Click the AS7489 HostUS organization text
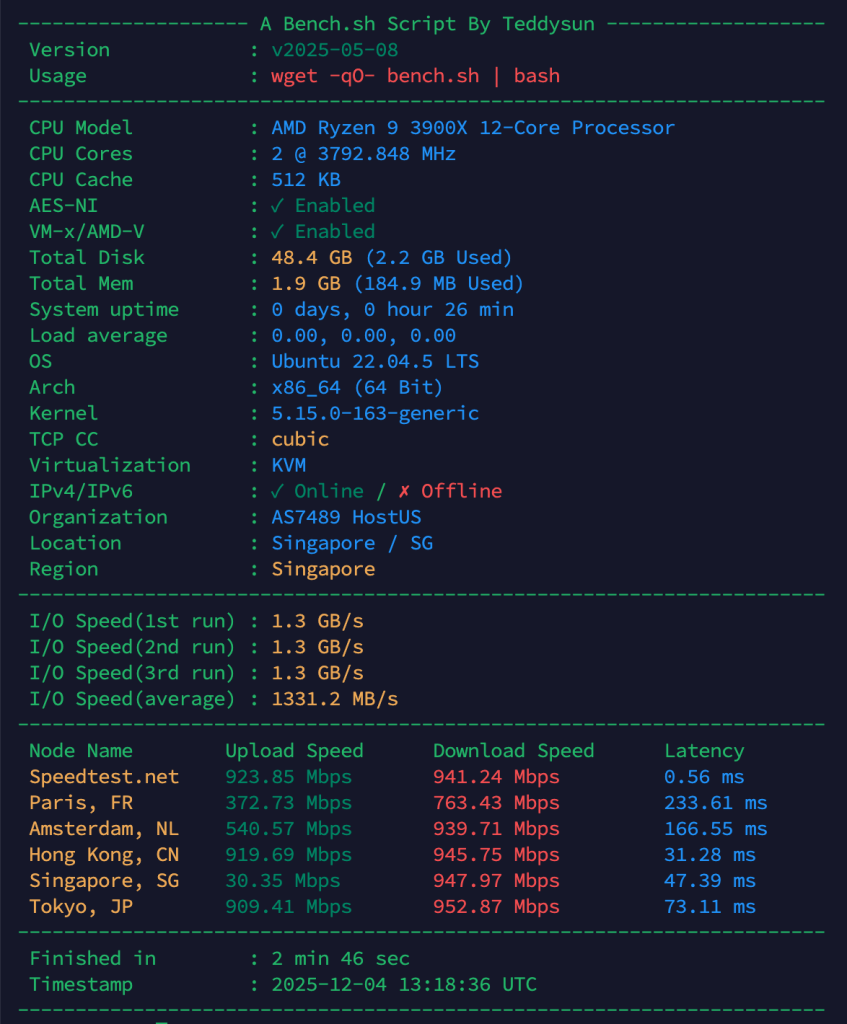 point(346,518)
